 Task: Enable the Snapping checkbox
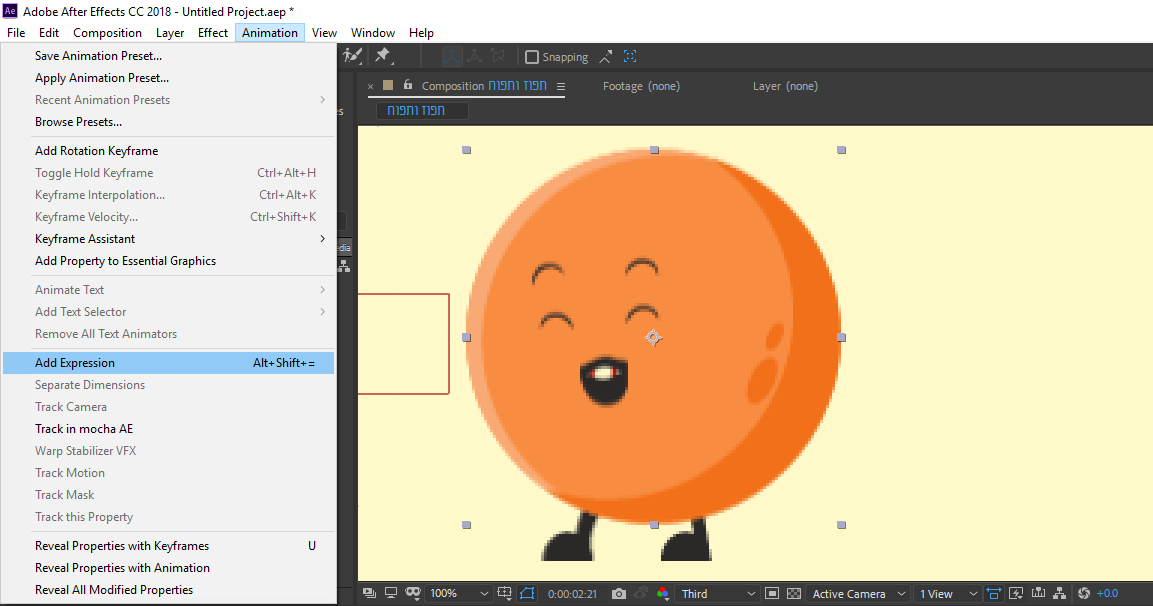(532, 57)
